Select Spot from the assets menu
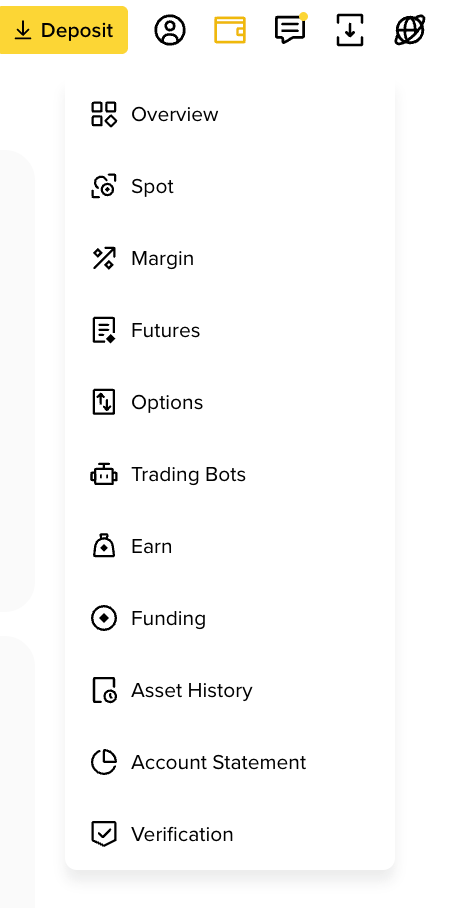Viewport: 454px width, 908px height. 230,186
